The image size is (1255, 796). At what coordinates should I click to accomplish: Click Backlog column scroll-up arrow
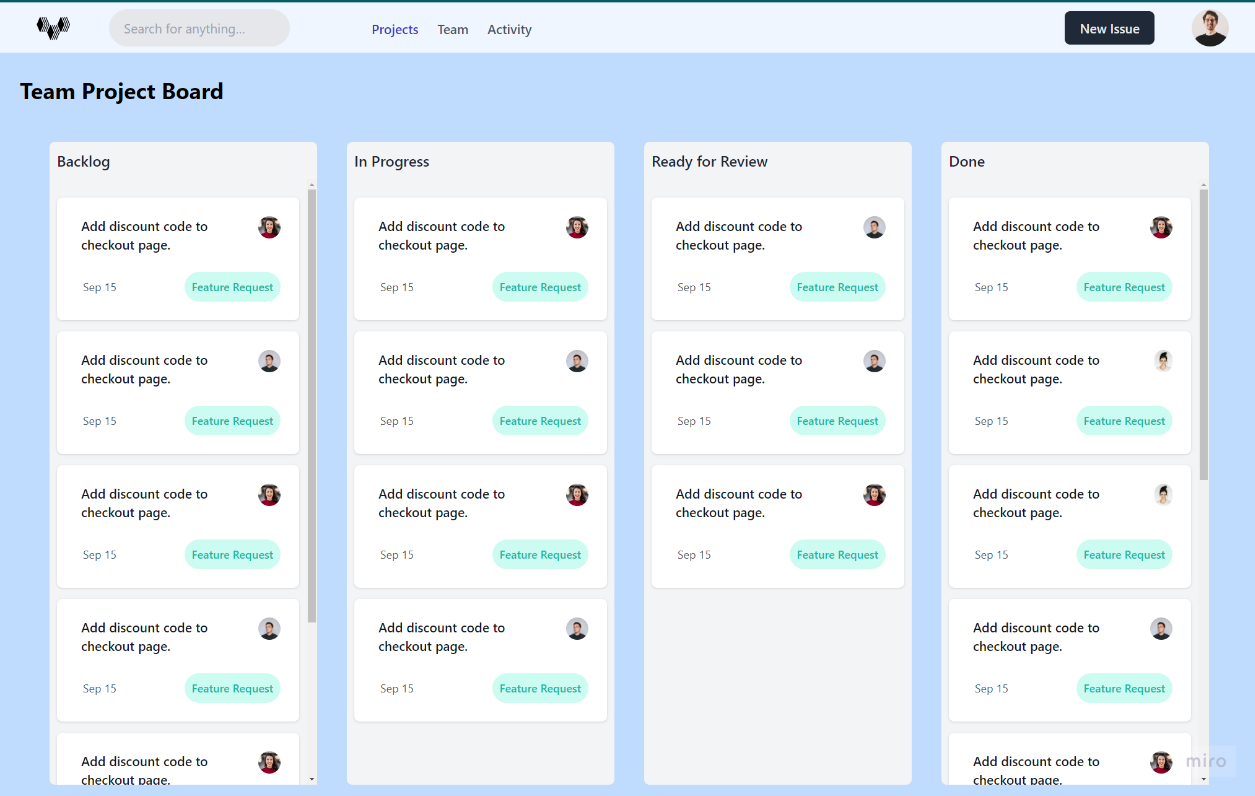(x=312, y=185)
